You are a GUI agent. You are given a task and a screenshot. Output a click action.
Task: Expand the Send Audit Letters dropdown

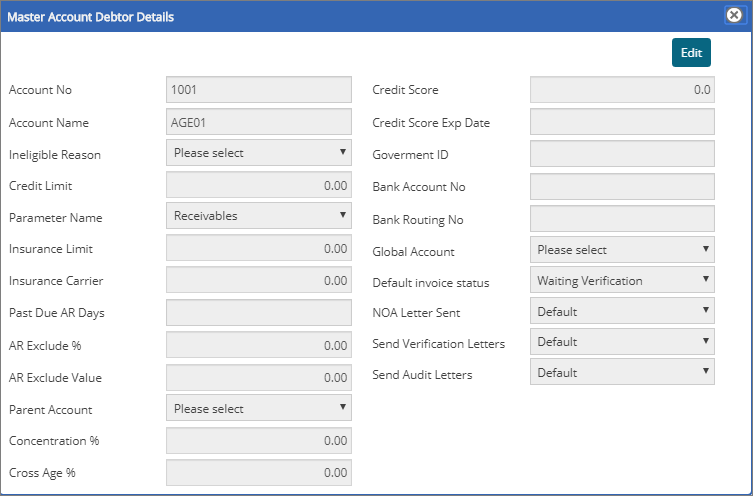pos(622,373)
